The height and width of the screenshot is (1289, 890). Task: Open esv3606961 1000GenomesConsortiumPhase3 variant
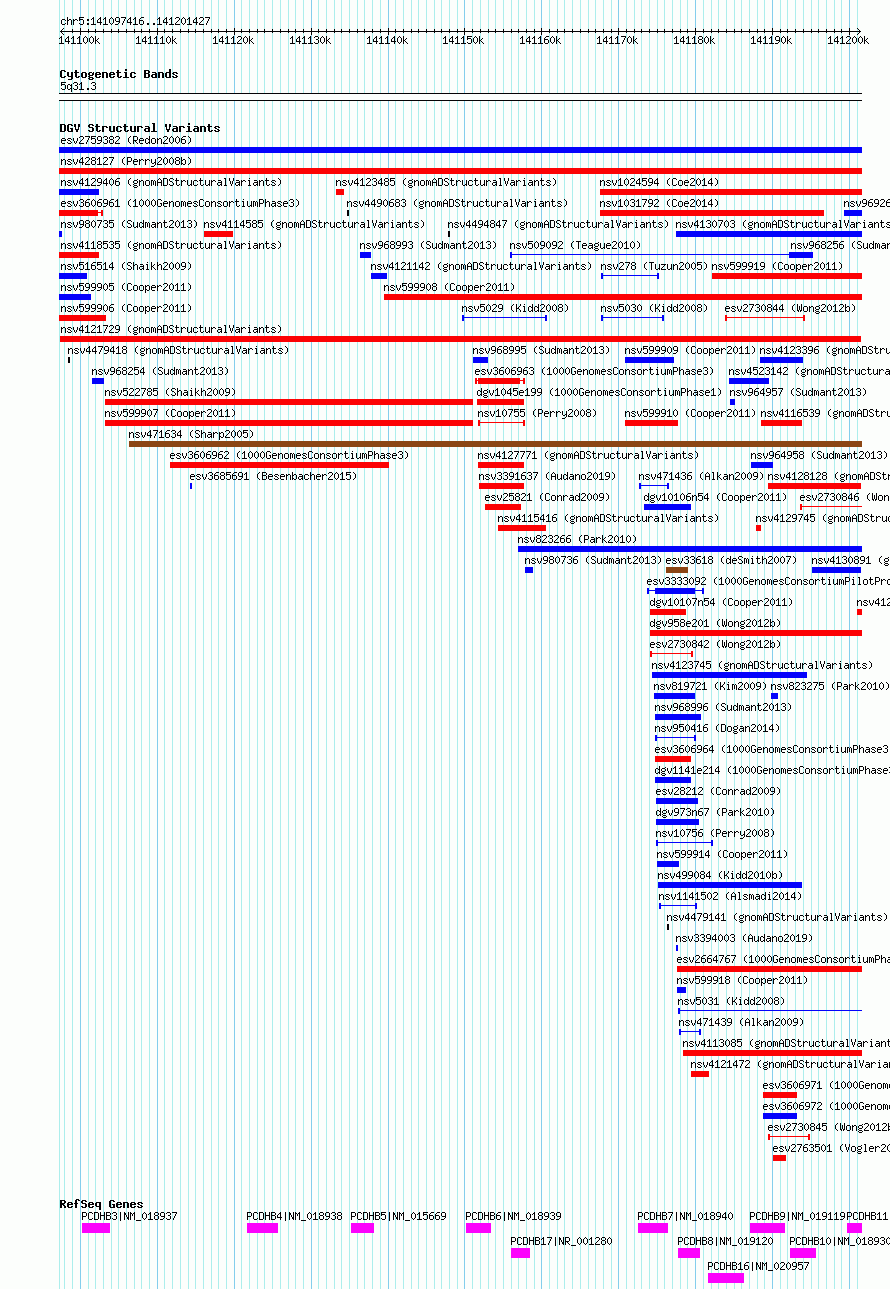pos(180,203)
